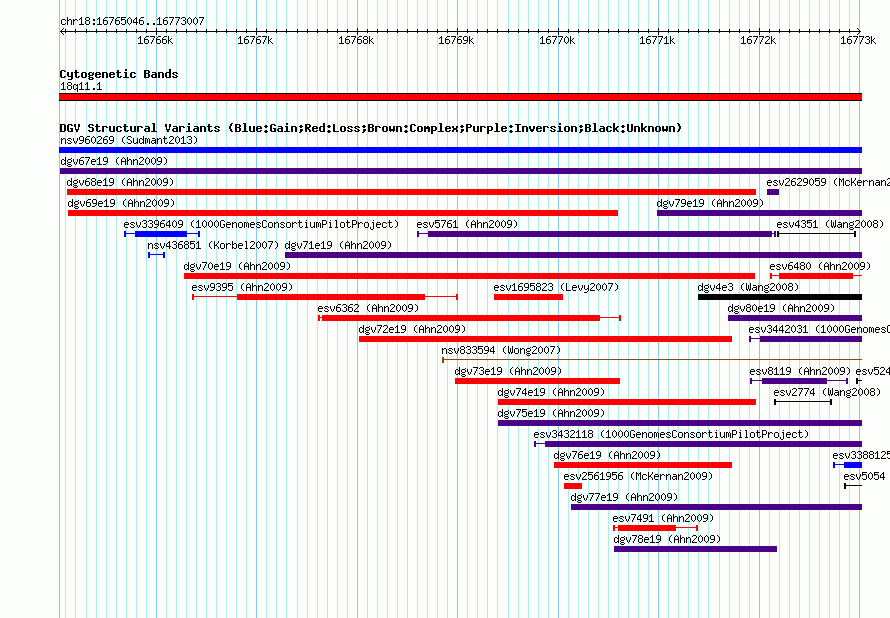Click the dgv78e19 (Ahn2009) label
This screenshot has width=890, height=618.
pos(668,539)
